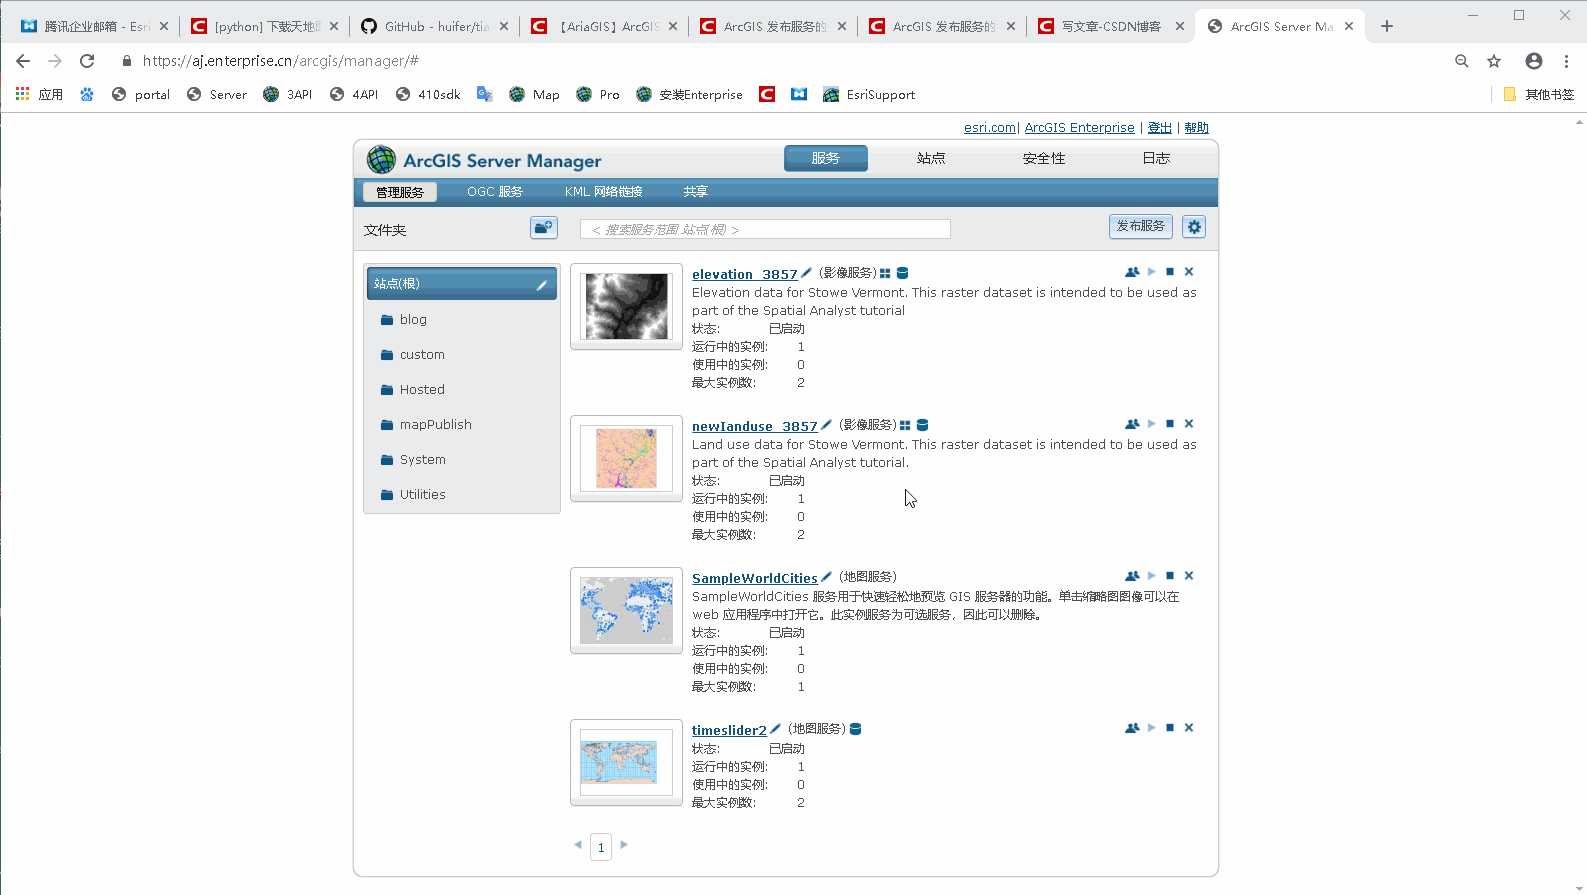Image resolution: width=1587 pixels, height=895 pixels.
Task: Open permissions icon for newlanduse_3857
Action: (x=1132, y=424)
